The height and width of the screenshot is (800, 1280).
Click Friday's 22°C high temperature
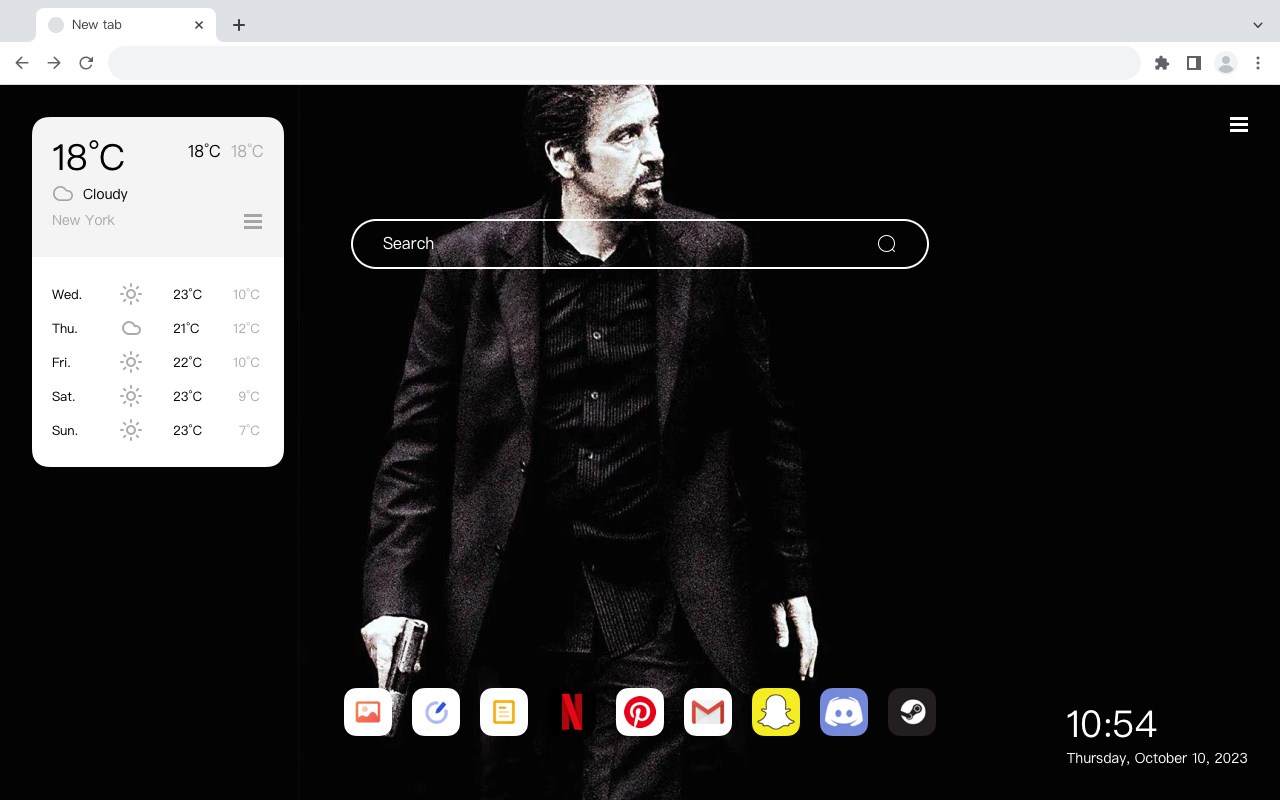coord(187,362)
